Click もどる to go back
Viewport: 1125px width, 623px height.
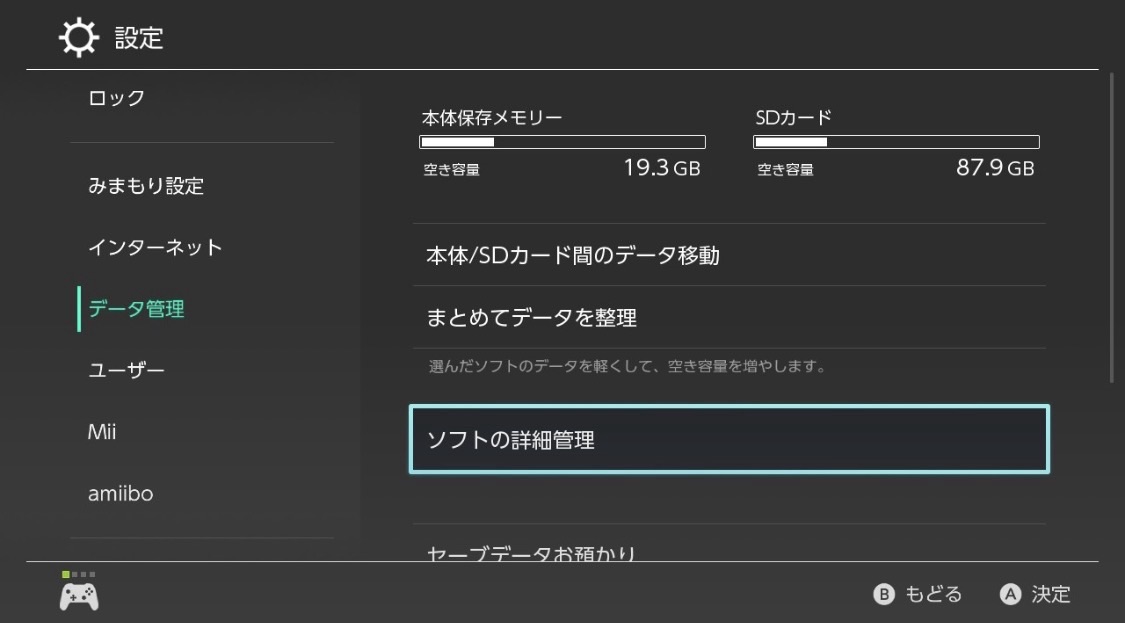click(919, 595)
